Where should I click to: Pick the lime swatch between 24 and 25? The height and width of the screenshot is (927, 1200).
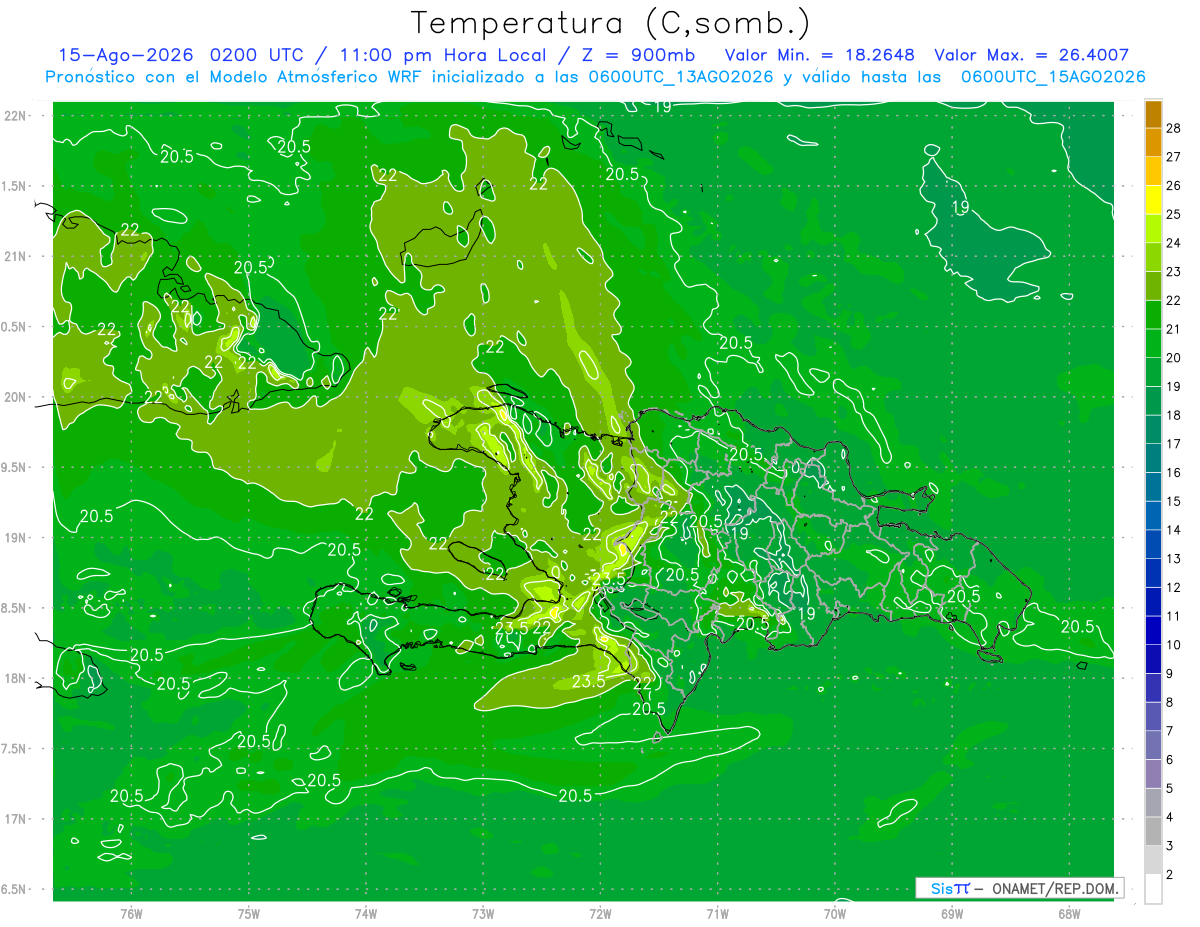pyautogui.click(x=1153, y=229)
